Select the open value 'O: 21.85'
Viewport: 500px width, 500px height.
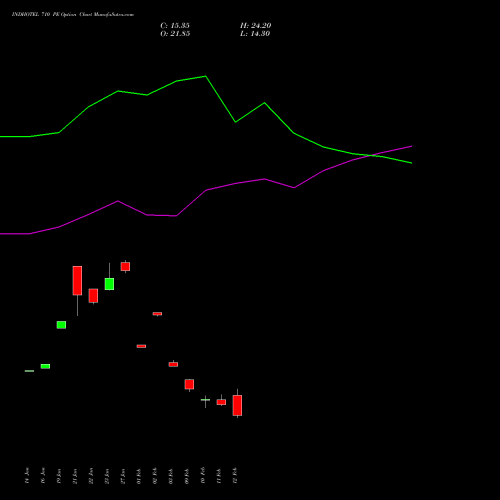(x=175, y=34)
